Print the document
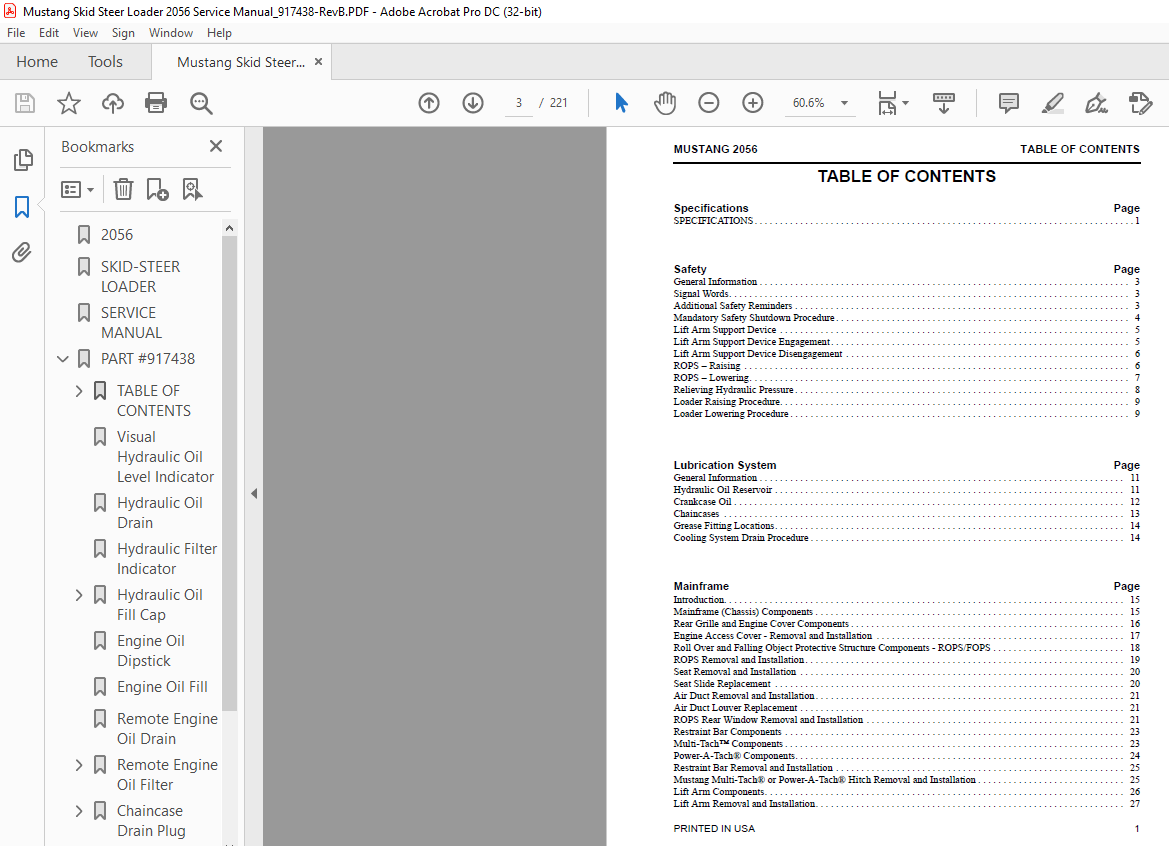The height and width of the screenshot is (846, 1169). [156, 103]
